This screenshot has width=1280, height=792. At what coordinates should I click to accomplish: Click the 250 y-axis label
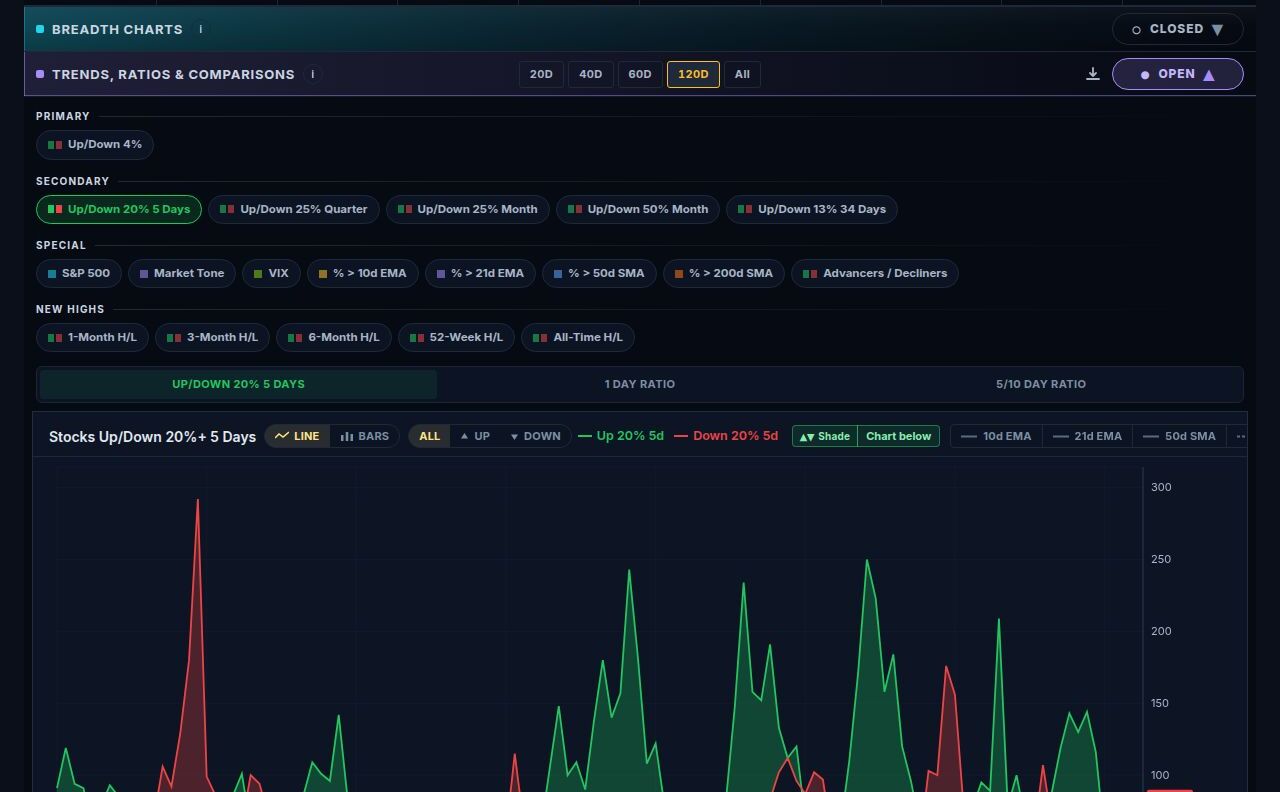click(x=1161, y=559)
